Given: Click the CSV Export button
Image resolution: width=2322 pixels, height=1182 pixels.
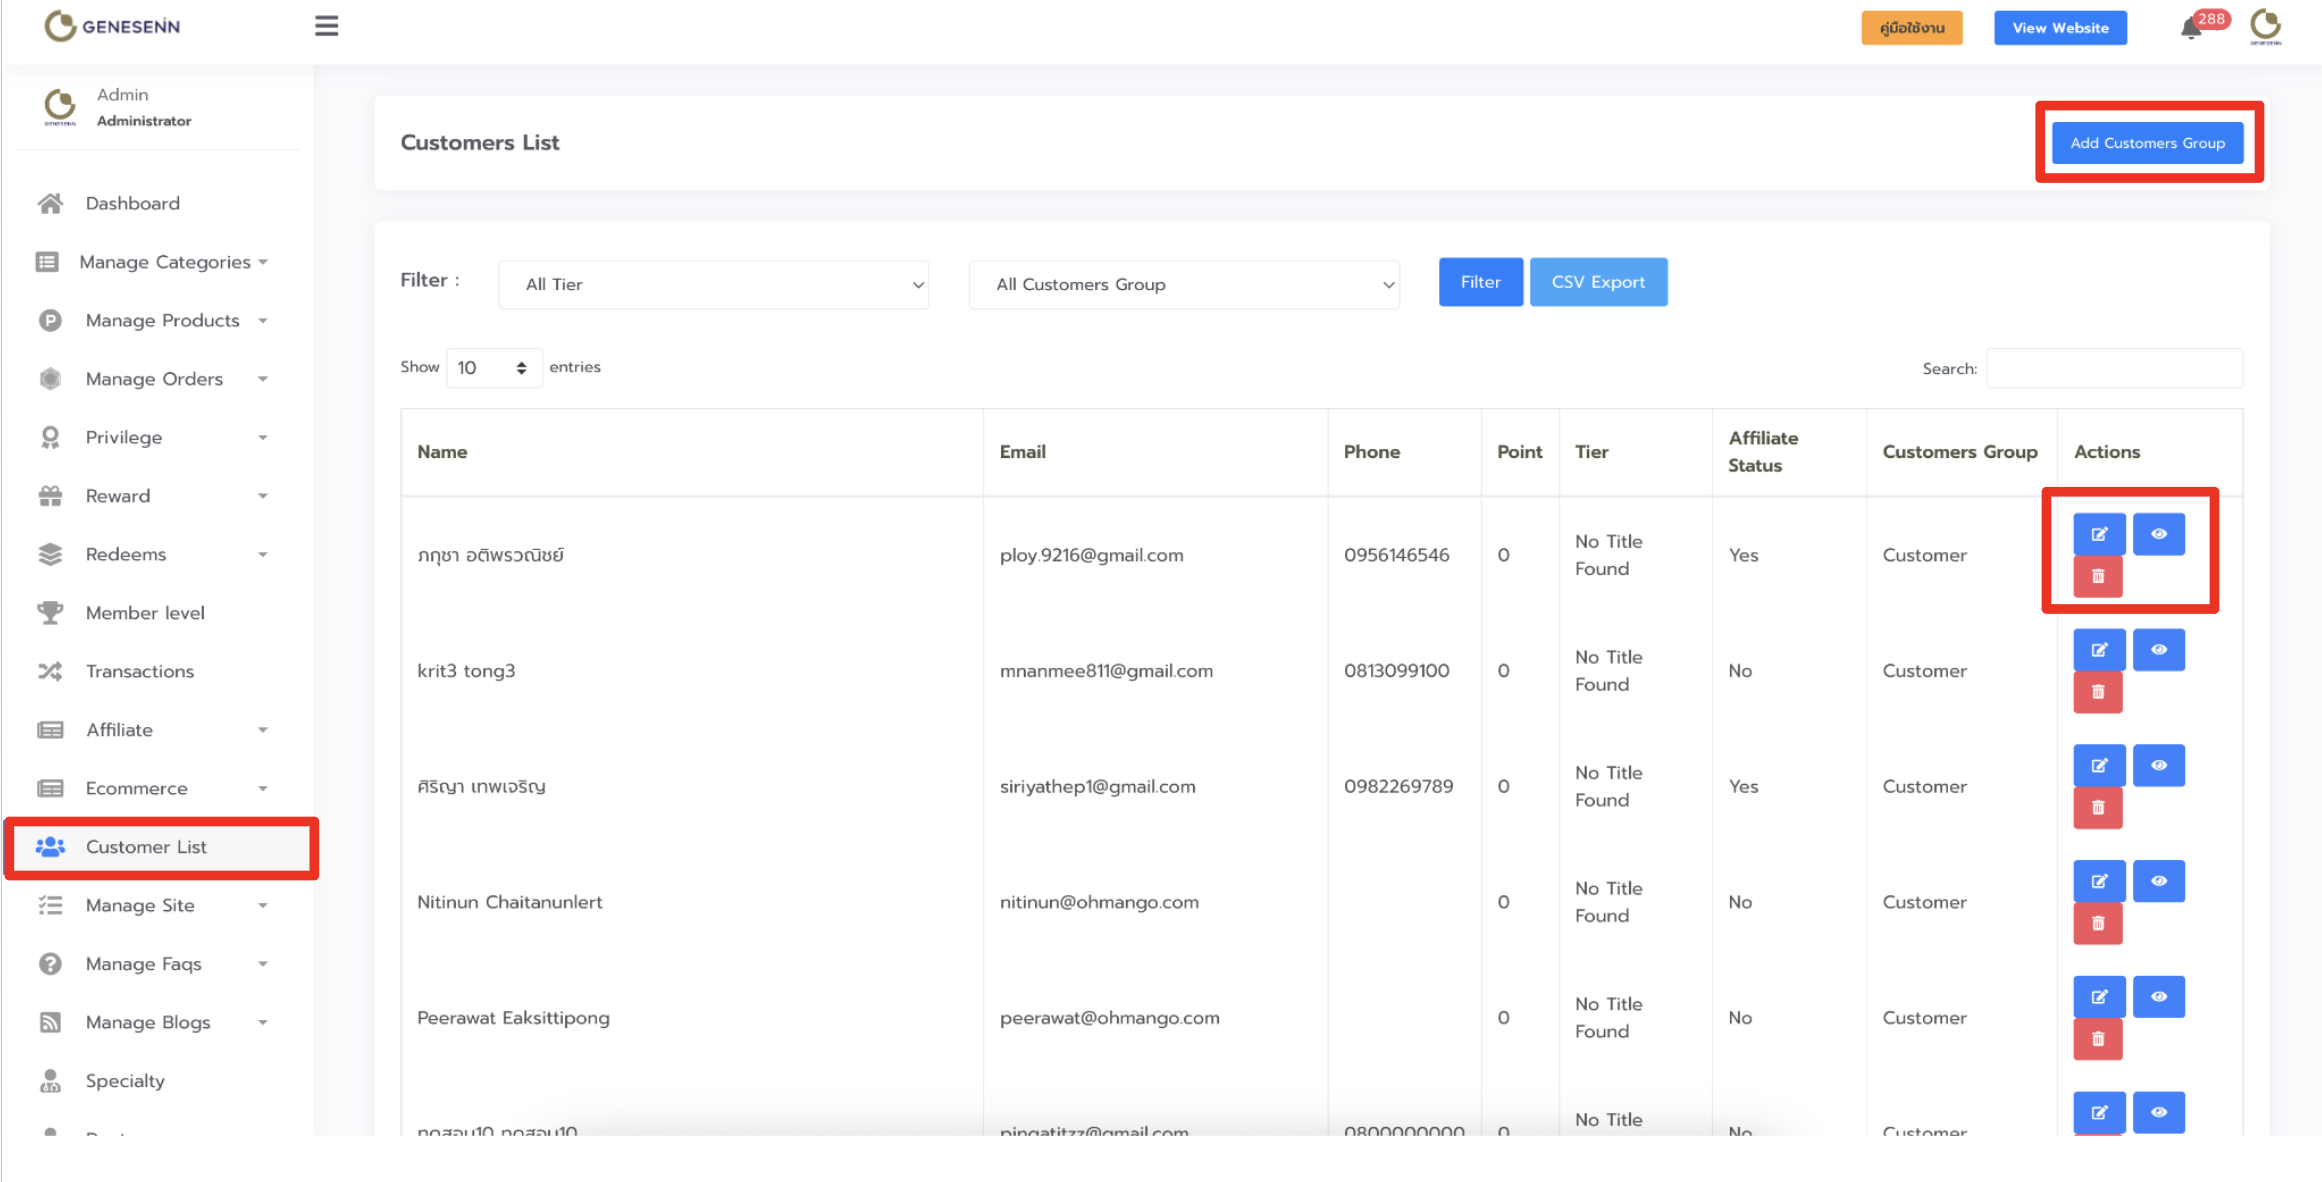Looking at the screenshot, I should coord(1597,283).
